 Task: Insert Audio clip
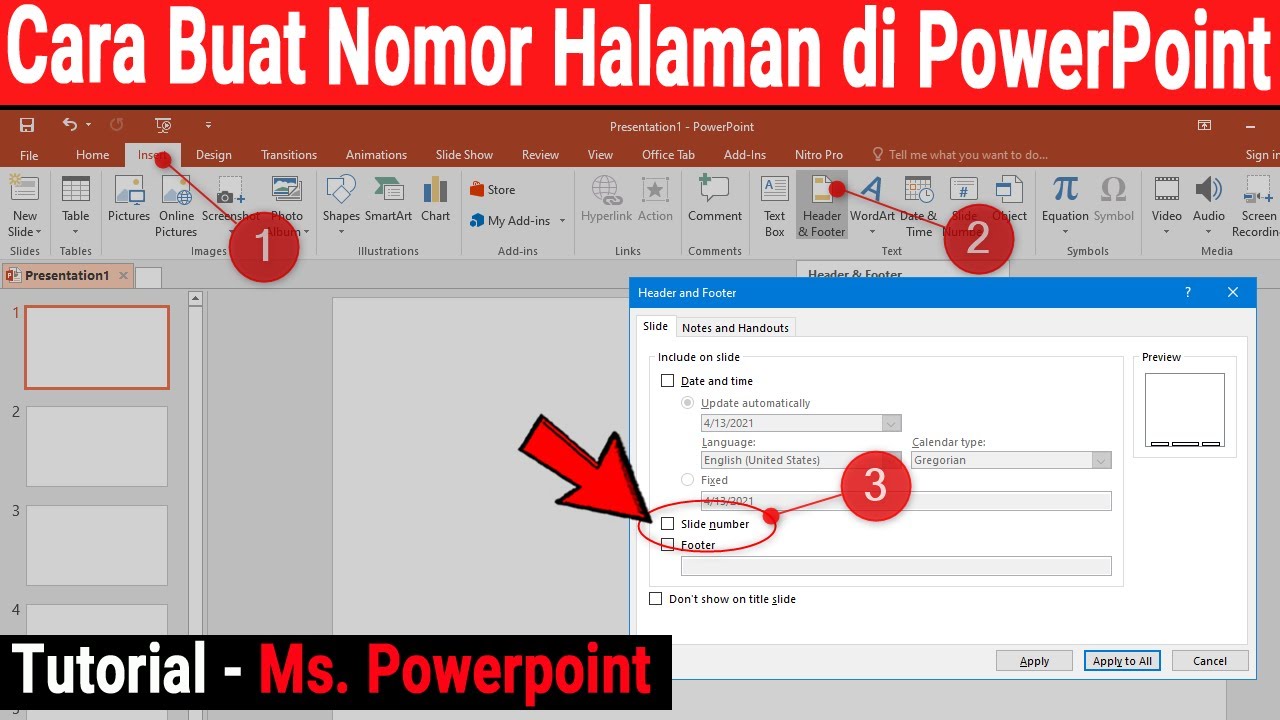coord(1209,205)
